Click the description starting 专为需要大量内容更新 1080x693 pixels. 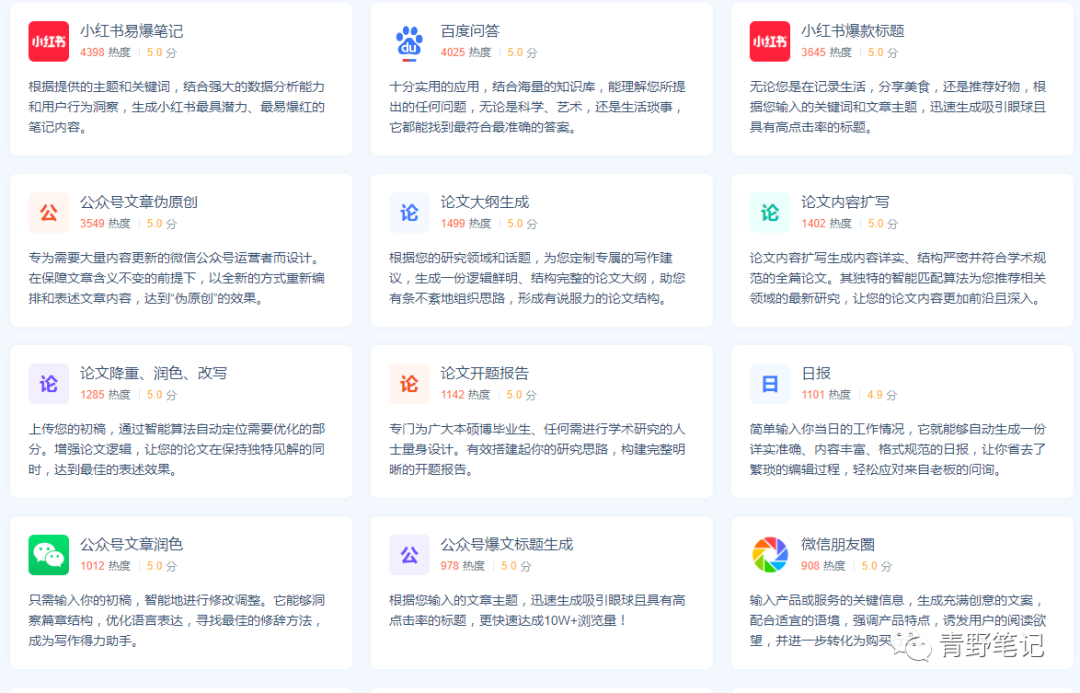click(x=176, y=278)
